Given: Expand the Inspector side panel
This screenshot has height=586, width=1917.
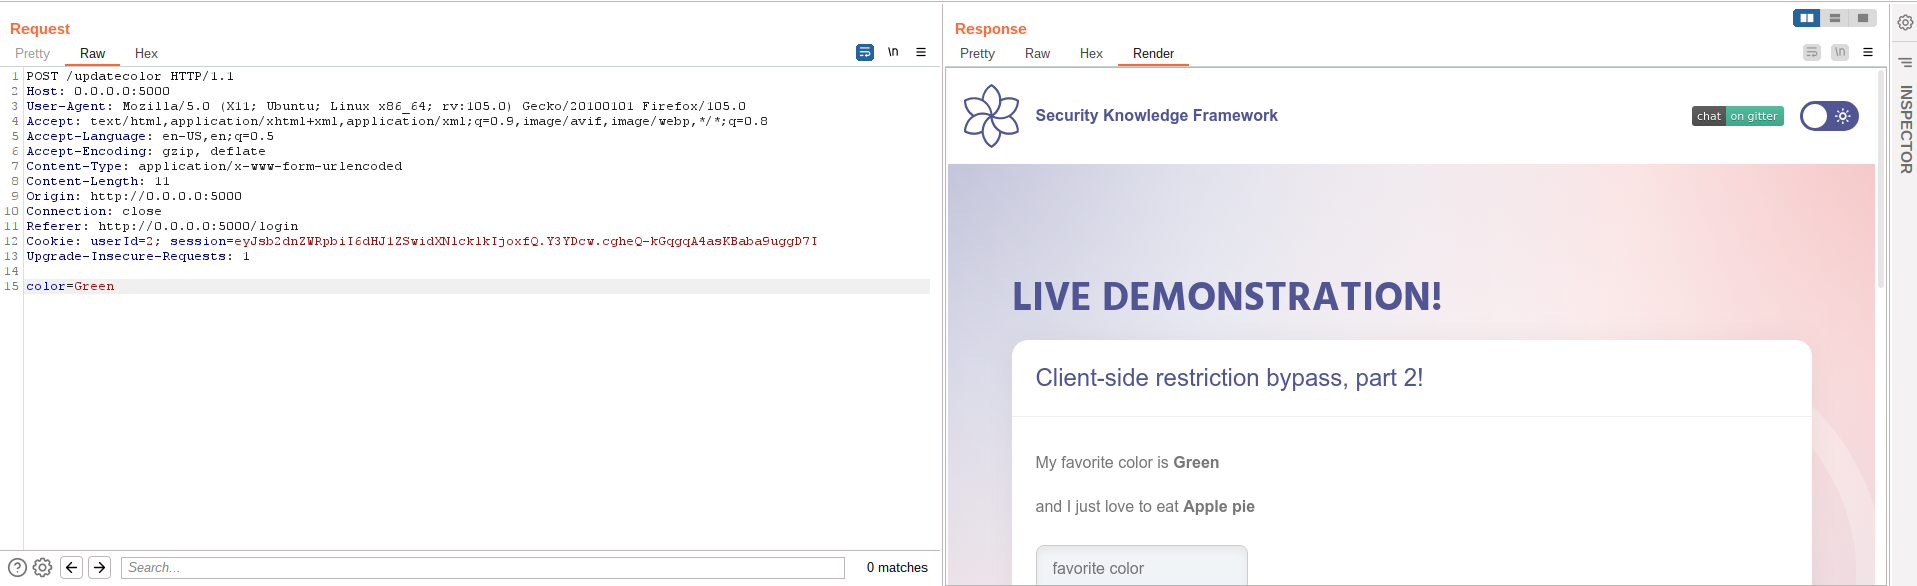Looking at the screenshot, I should click(x=1906, y=129).
